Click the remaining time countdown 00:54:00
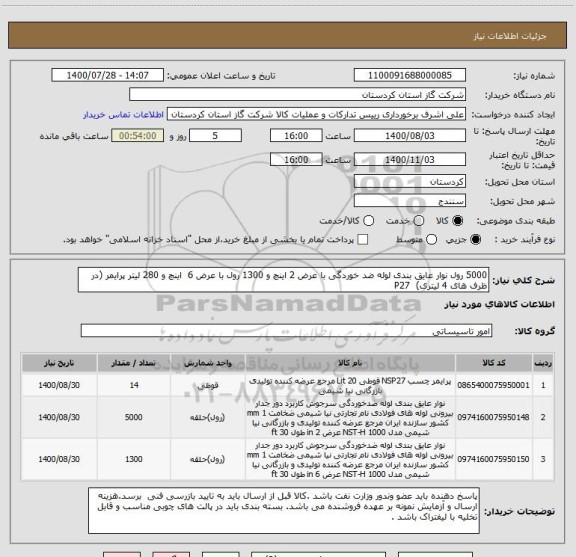 pos(137,136)
